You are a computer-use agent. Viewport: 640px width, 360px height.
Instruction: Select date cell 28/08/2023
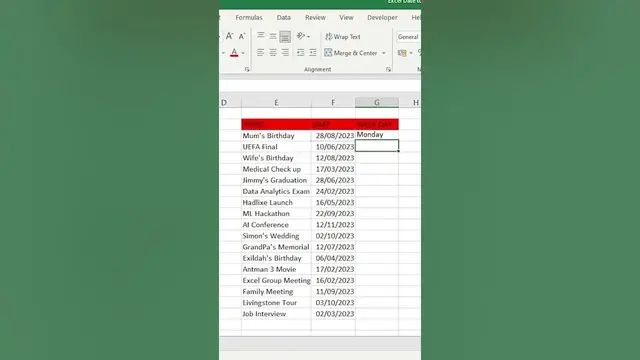pyautogui.click(x=333, y=136)
